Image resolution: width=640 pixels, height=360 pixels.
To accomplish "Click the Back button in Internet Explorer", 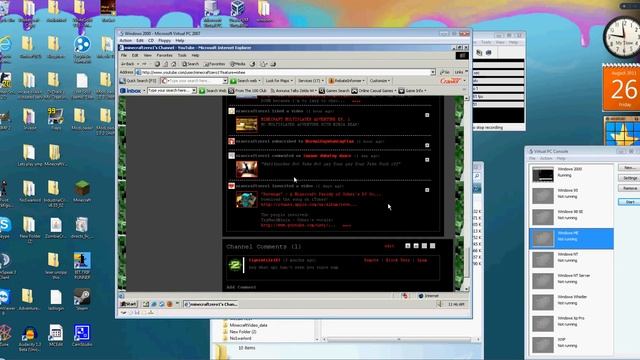I will (x=128, y=64).
